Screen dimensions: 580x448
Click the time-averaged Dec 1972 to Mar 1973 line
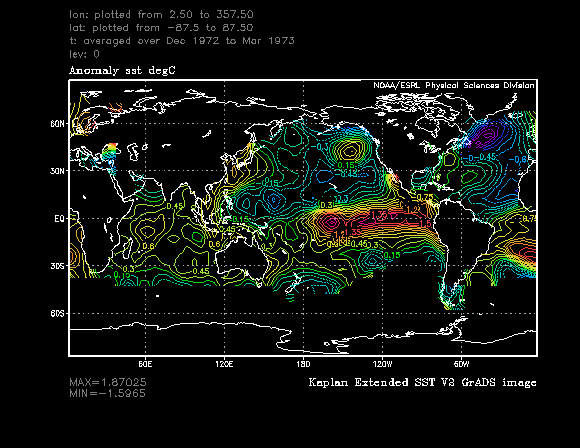182,41
